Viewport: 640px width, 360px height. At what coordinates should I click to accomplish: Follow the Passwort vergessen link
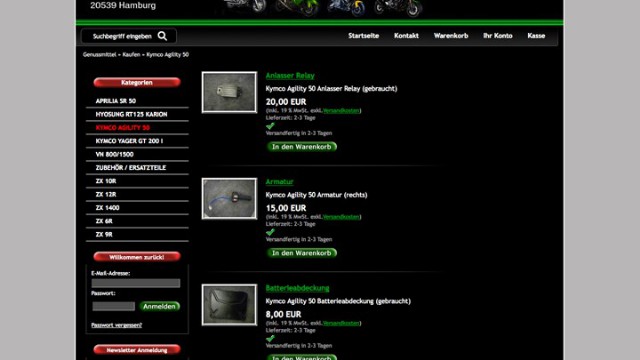[116, 325]
